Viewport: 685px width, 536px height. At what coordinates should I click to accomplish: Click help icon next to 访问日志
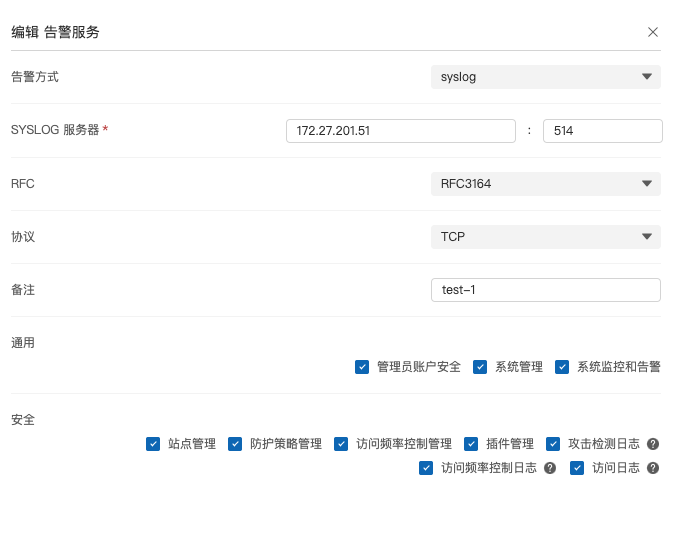pyautogui.click(x=653, y=468)
